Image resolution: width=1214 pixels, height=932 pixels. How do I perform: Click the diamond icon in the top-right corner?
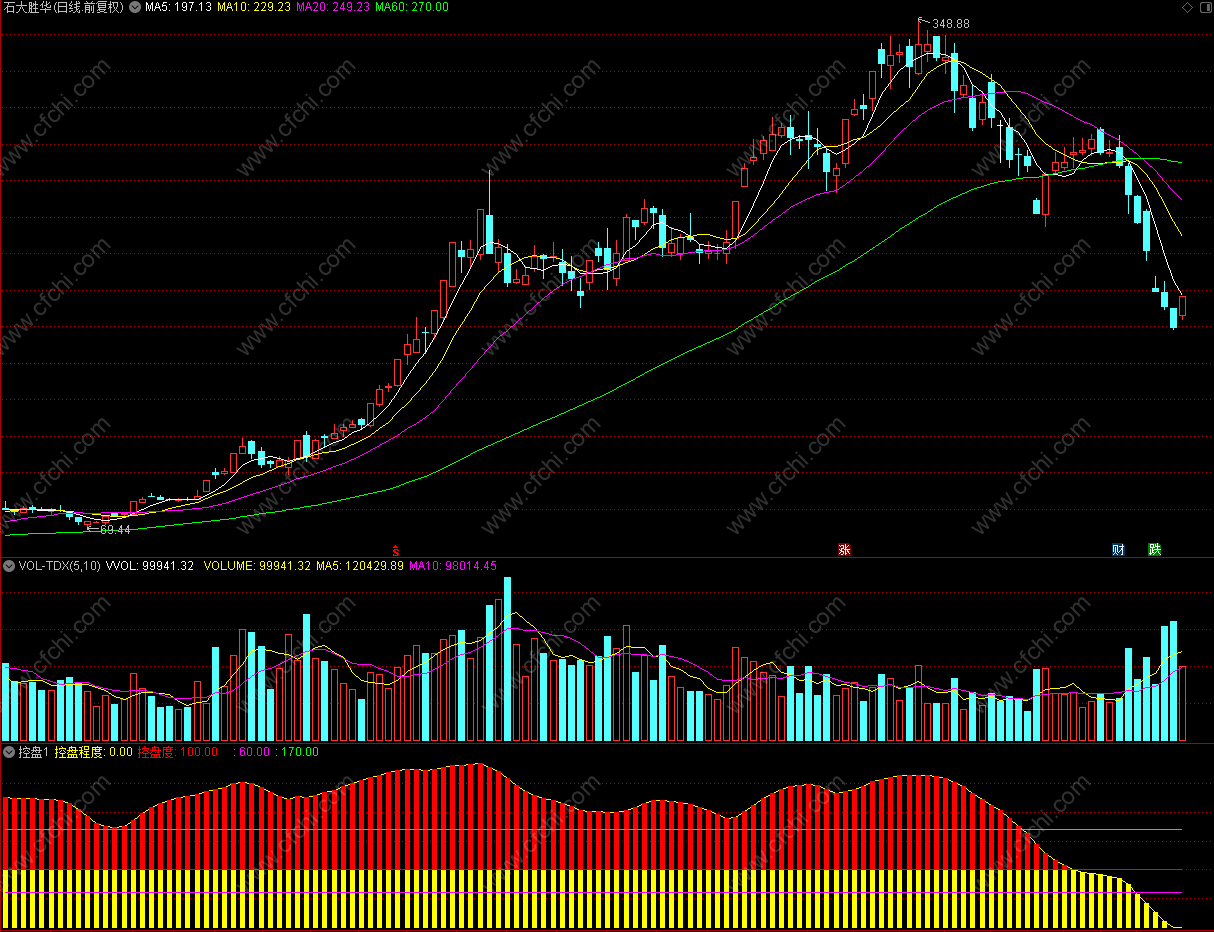[1187, 7]
